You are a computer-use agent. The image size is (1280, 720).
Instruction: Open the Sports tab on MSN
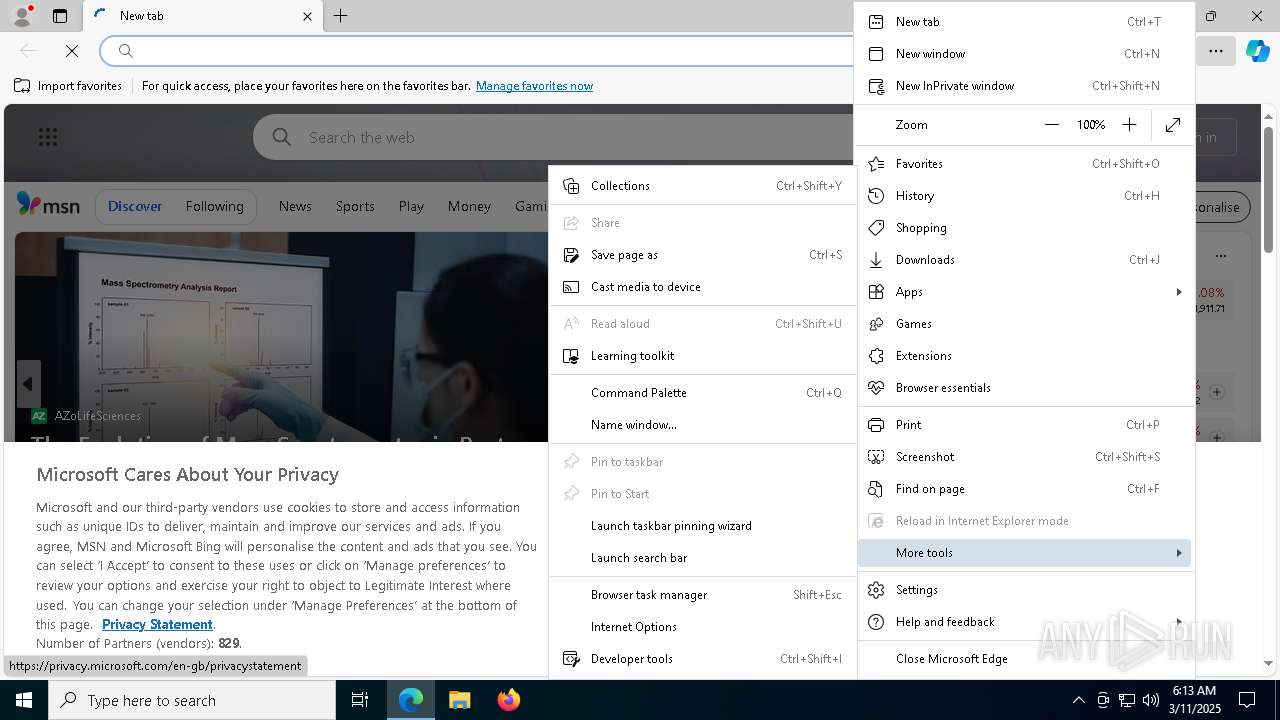point(355,206)
